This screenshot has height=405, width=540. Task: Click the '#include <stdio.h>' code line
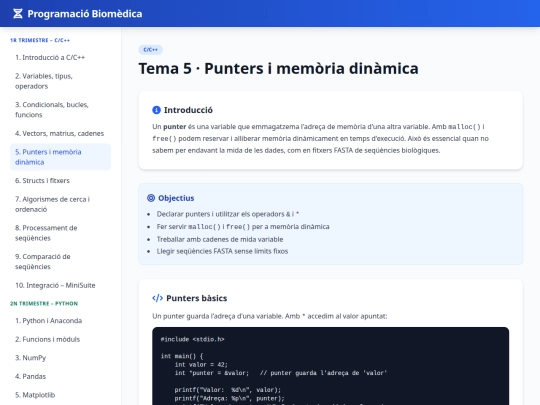[x=193, y=339]
